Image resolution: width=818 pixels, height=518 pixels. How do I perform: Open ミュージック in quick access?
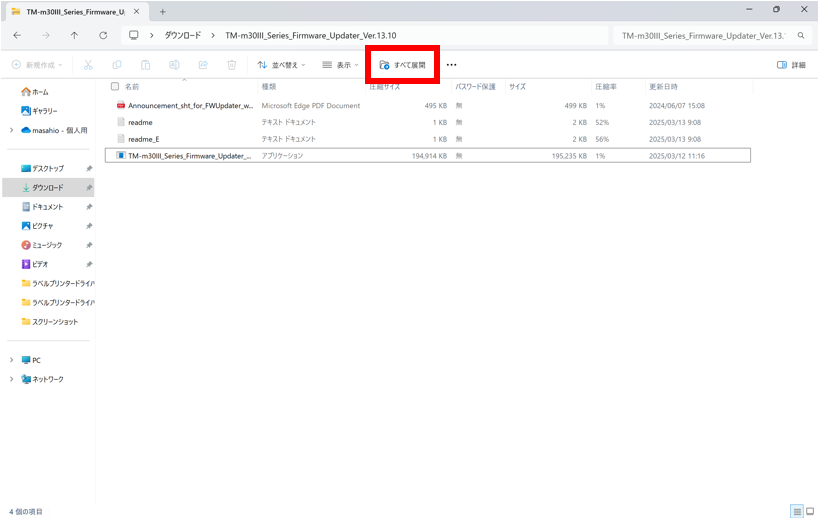42,245
